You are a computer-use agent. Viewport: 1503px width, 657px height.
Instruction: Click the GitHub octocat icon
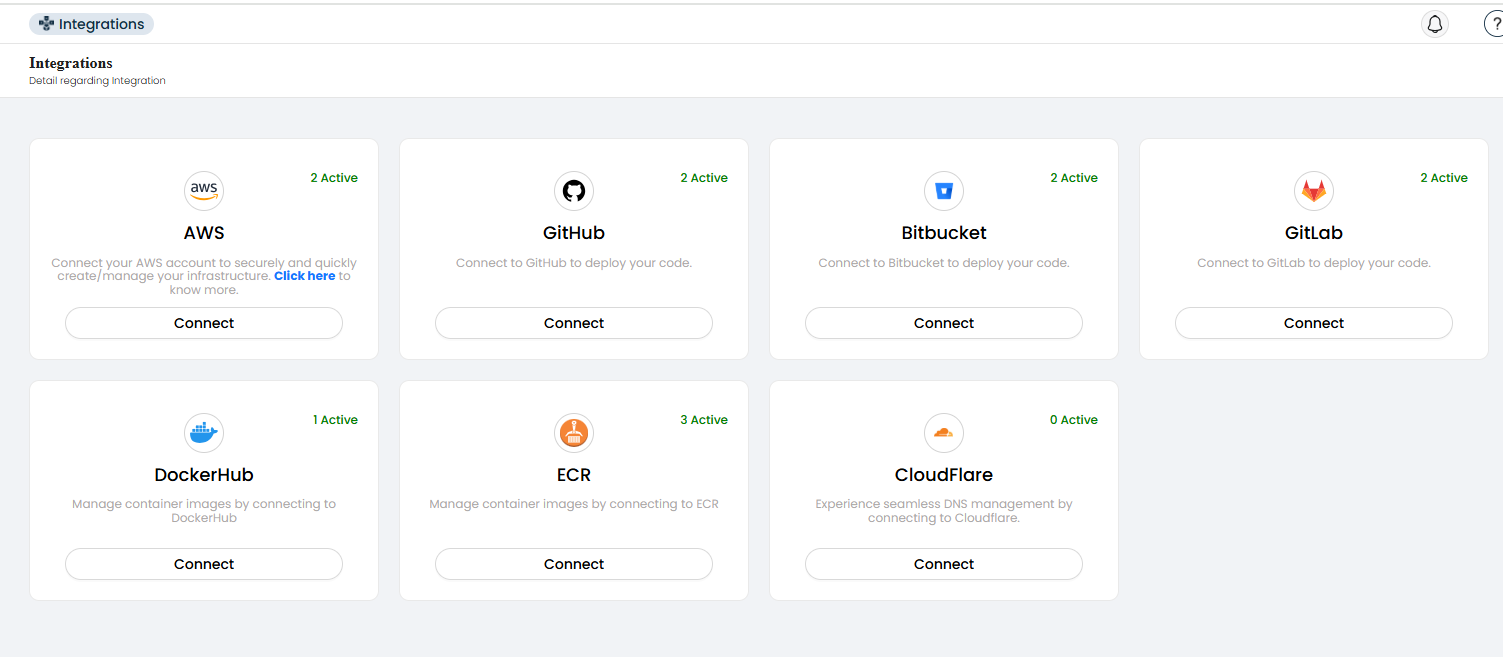coord(574,190)
